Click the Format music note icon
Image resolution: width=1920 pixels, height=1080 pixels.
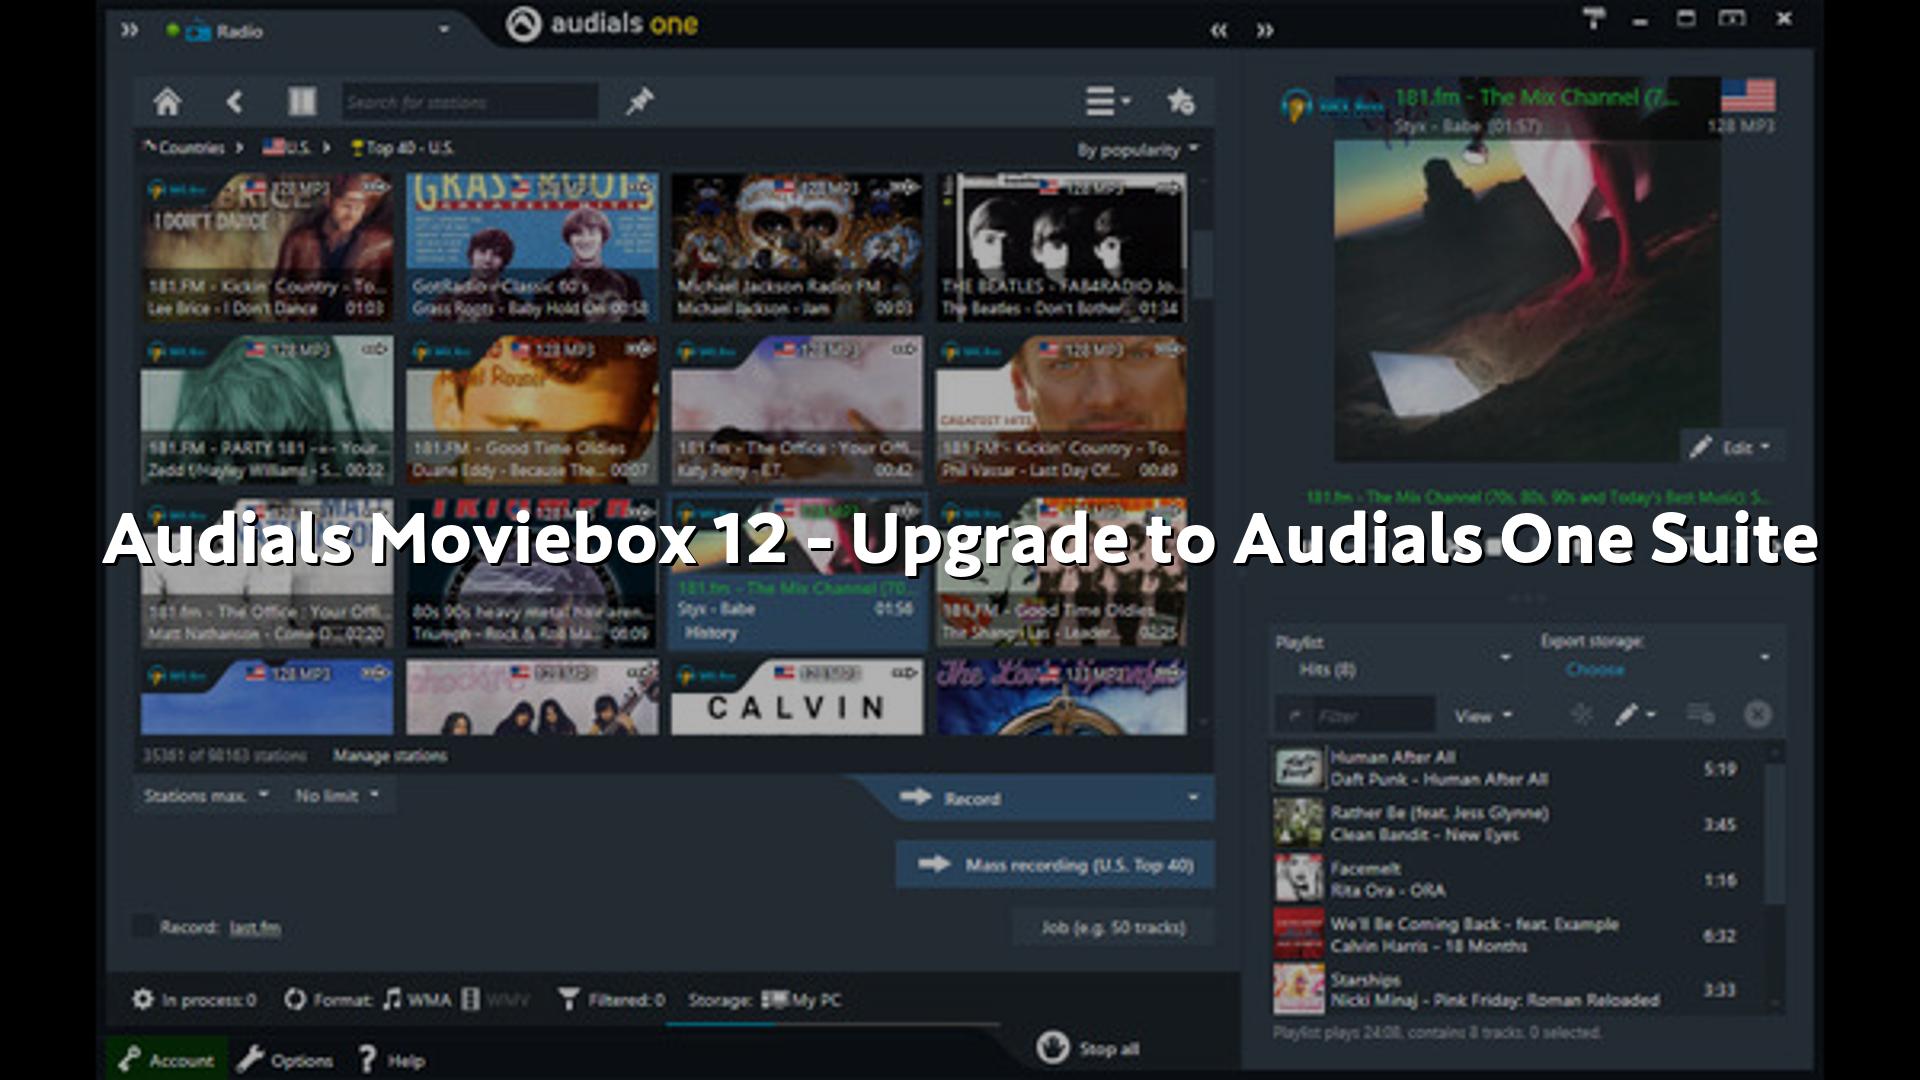392,999
